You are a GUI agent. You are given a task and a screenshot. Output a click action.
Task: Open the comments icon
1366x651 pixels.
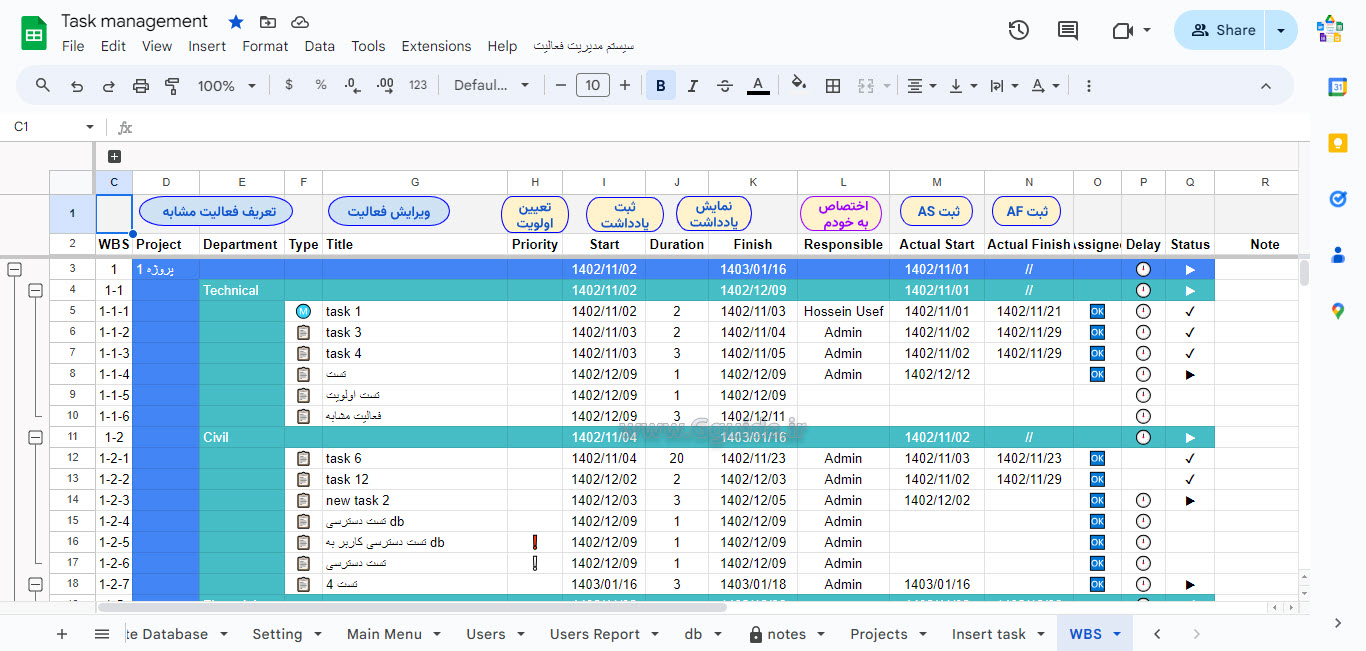click(1068, 30)
